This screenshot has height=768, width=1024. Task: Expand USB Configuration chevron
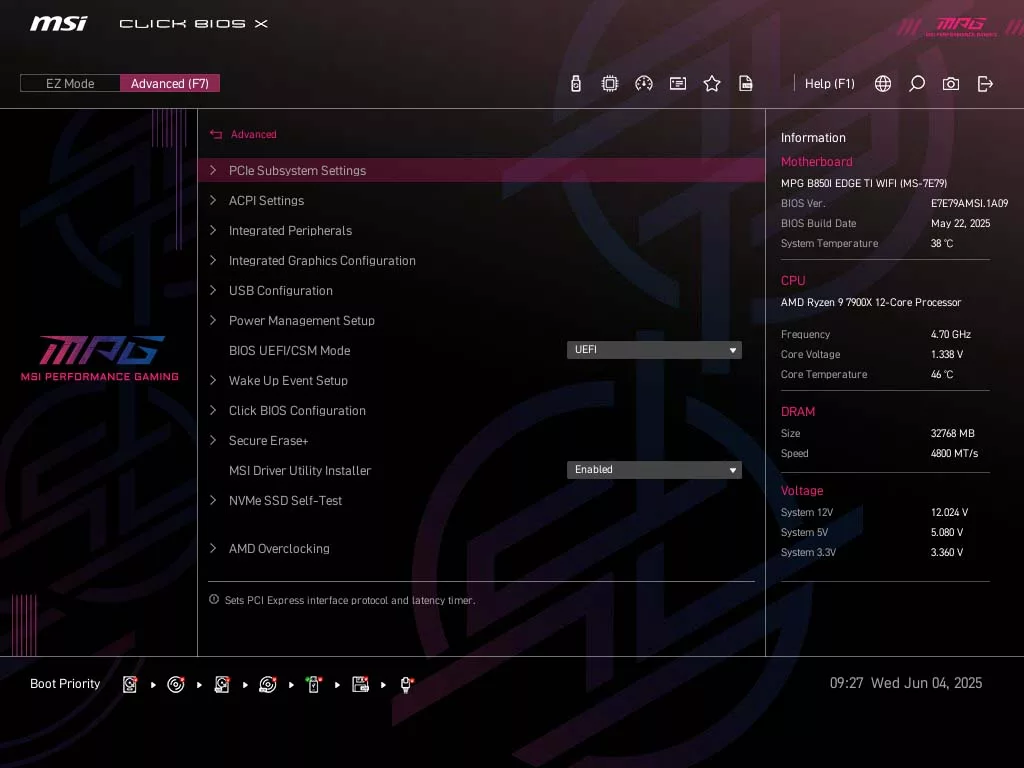[x=213, y=291]
